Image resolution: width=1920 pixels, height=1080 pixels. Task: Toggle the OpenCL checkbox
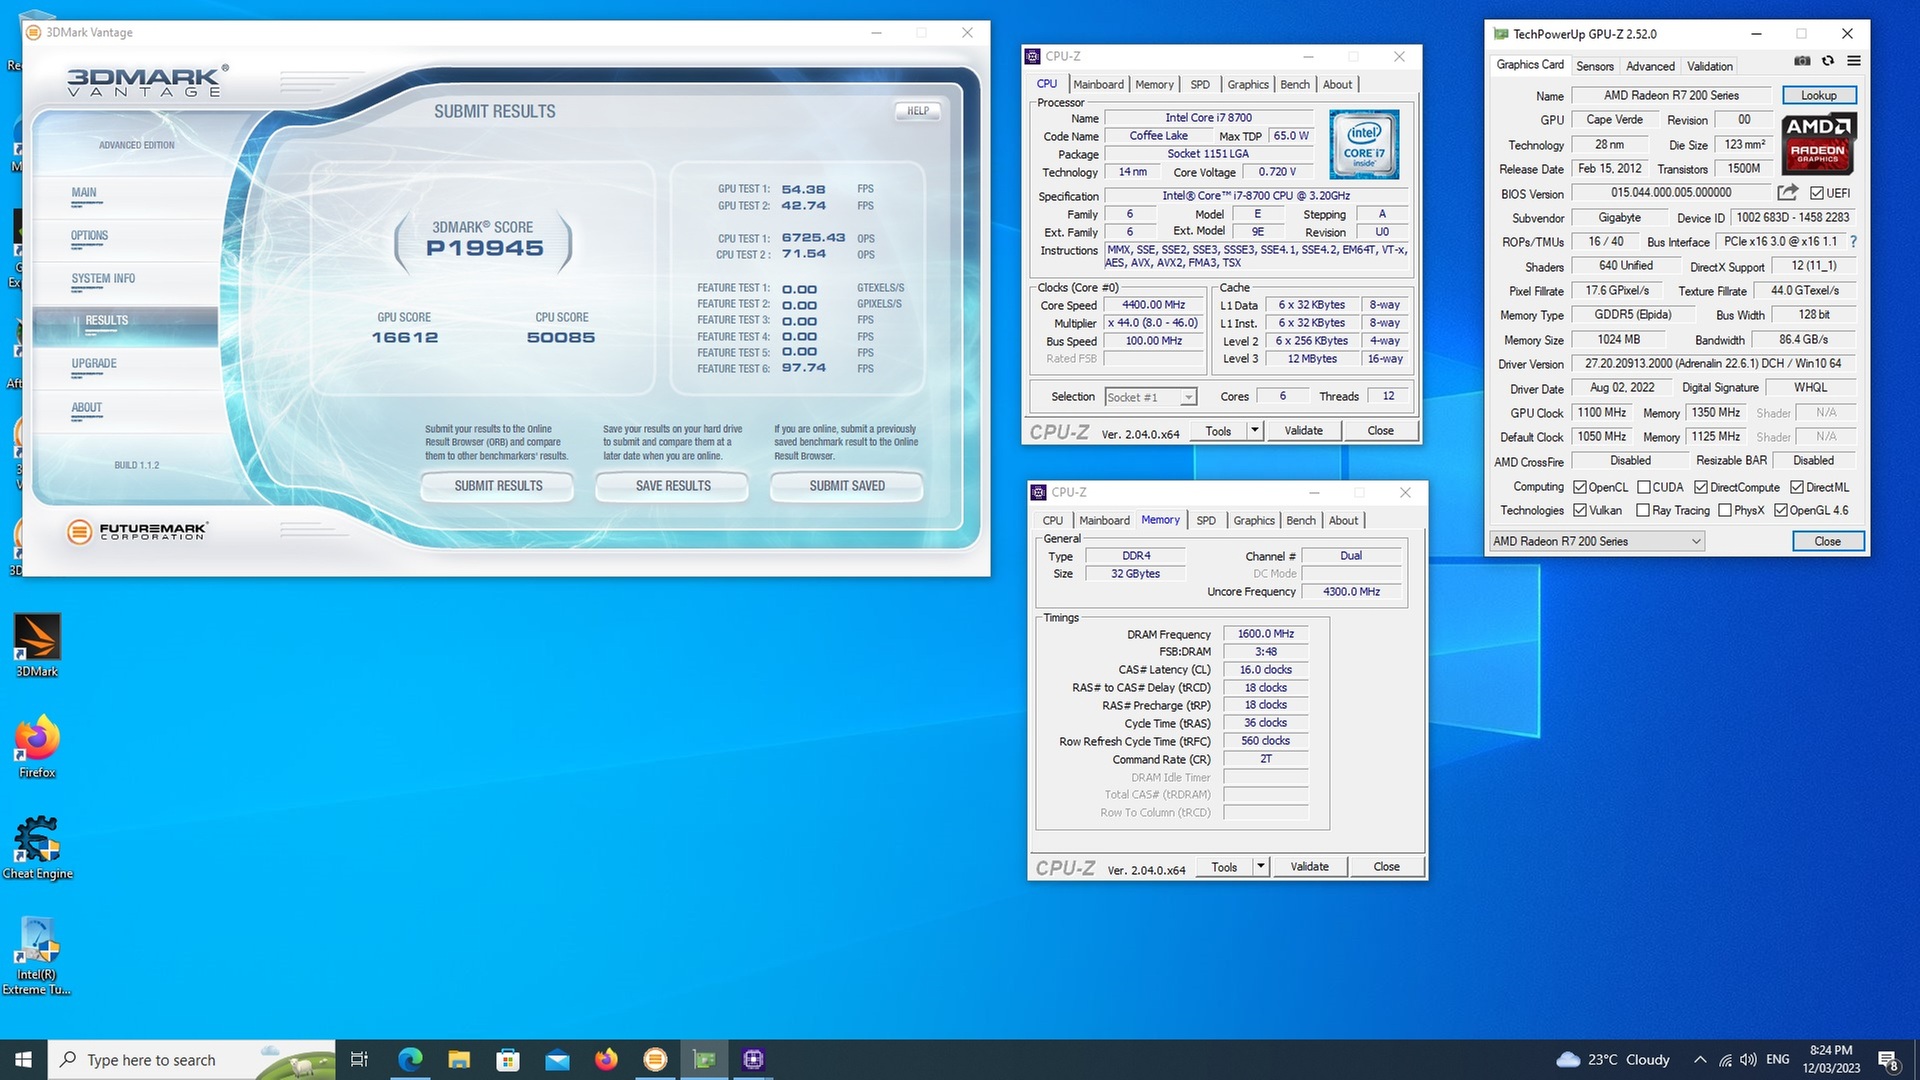1580,487
